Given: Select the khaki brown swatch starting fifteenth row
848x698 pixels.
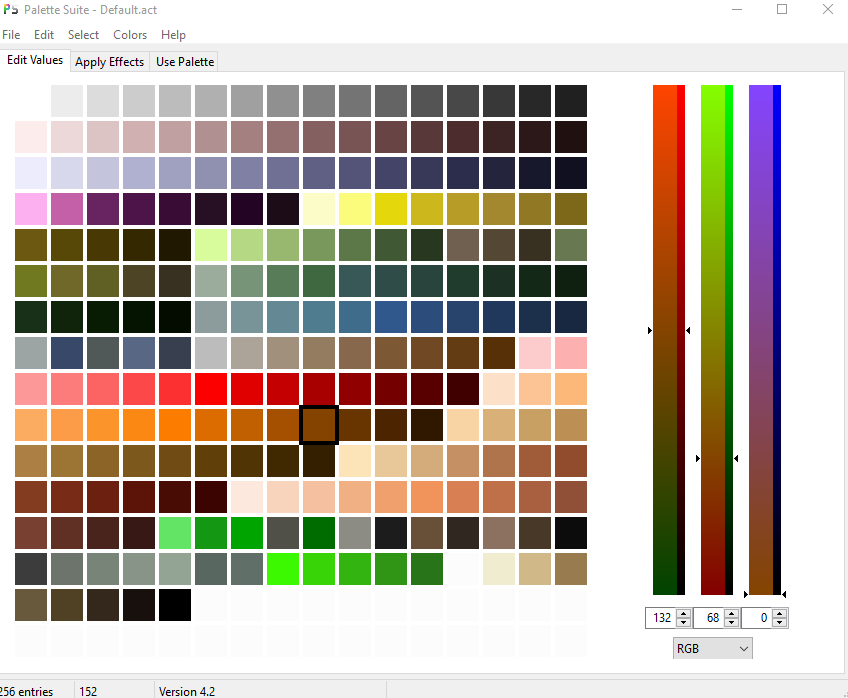Looking at the screenshot, I should tap(31, 605).
